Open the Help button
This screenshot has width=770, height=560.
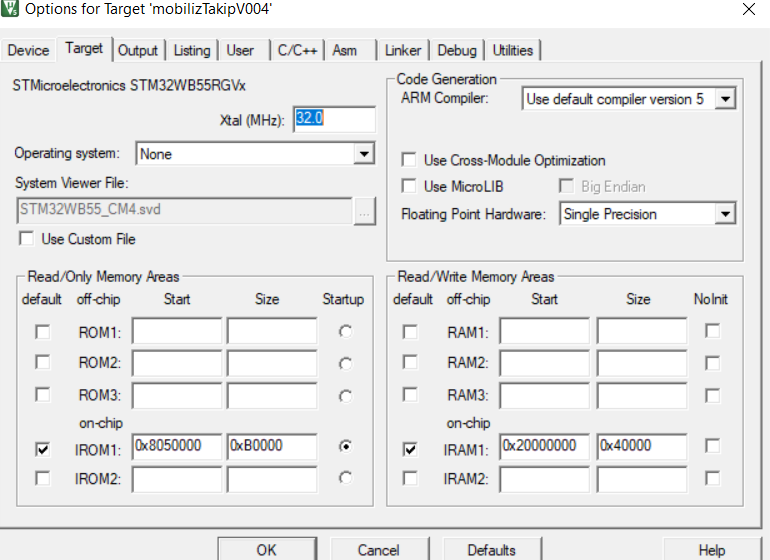(x=712, y=549)
